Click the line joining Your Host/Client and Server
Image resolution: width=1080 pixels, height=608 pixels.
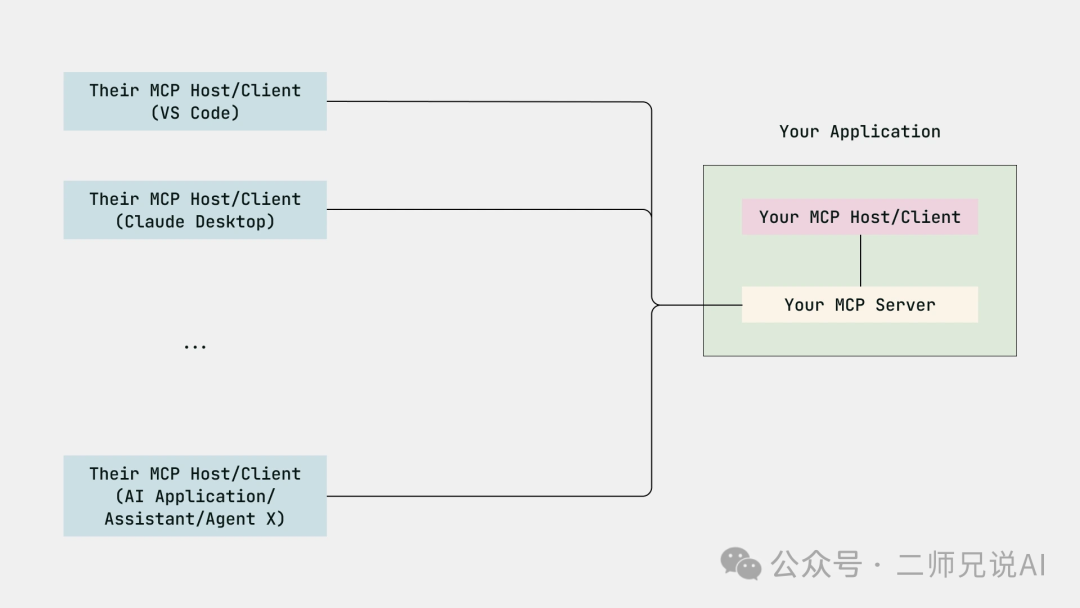(860, 261)
